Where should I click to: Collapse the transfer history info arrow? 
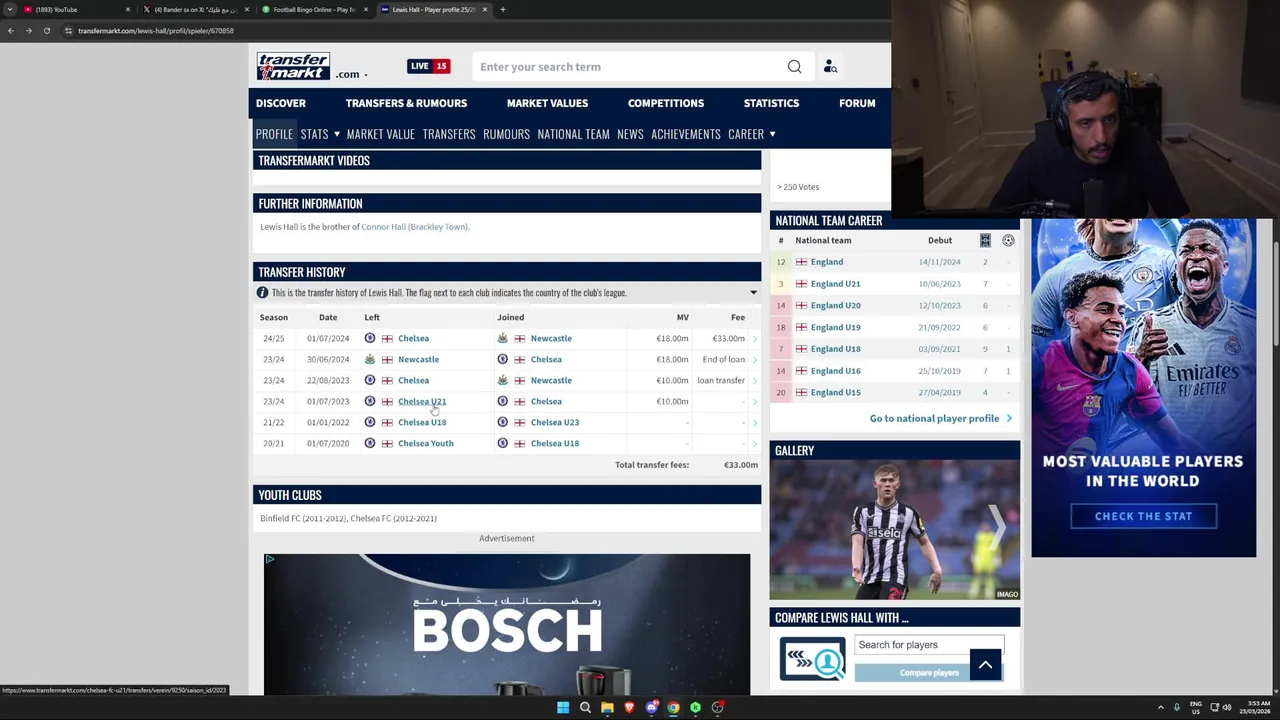pos(753,293)
